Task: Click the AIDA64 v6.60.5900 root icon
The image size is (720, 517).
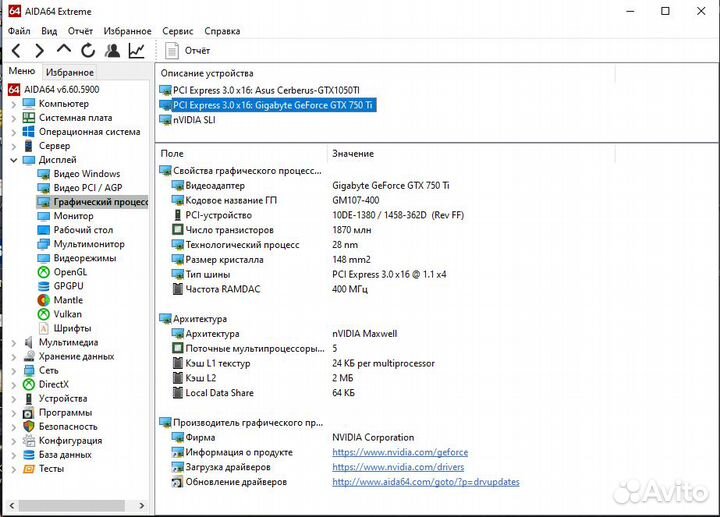Action: [x=14, y=90]
